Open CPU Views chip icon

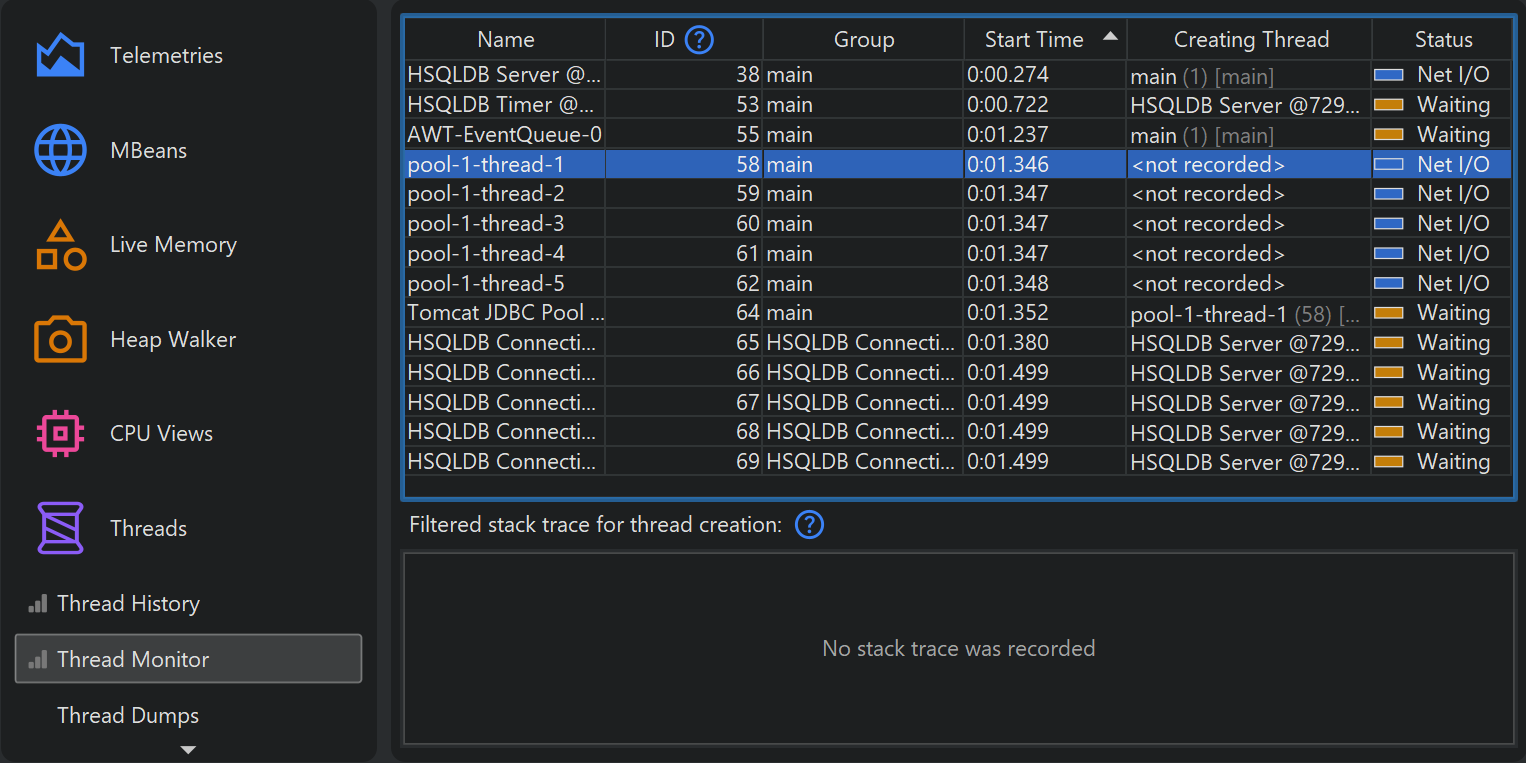[60, 434]
